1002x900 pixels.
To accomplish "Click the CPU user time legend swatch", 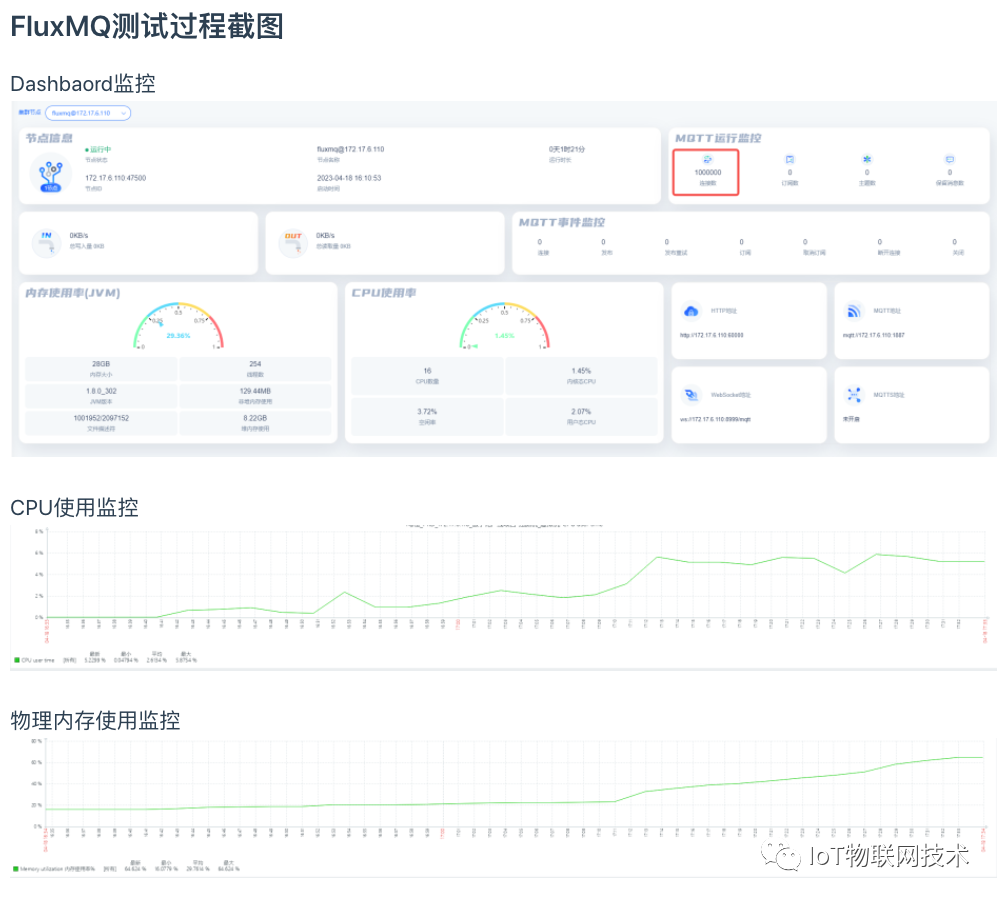I will (x=17, y=660).
